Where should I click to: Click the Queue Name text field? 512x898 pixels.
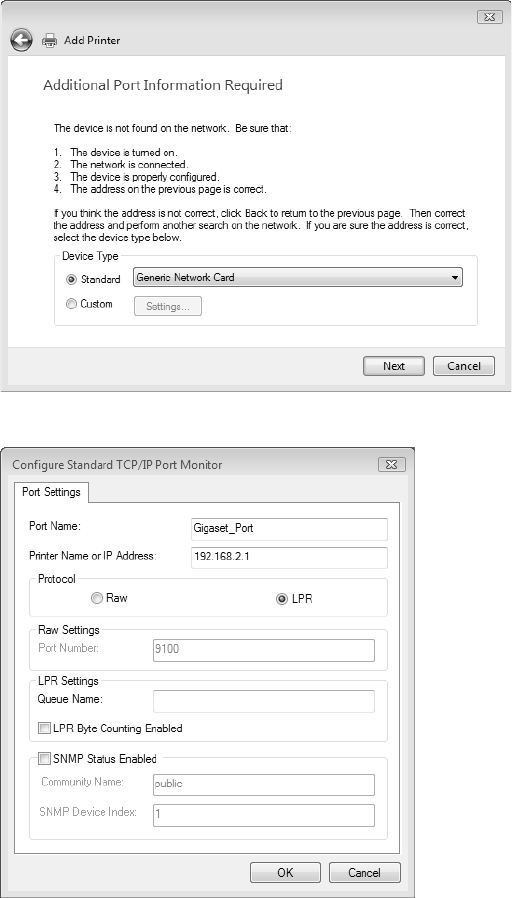[264, 701]
